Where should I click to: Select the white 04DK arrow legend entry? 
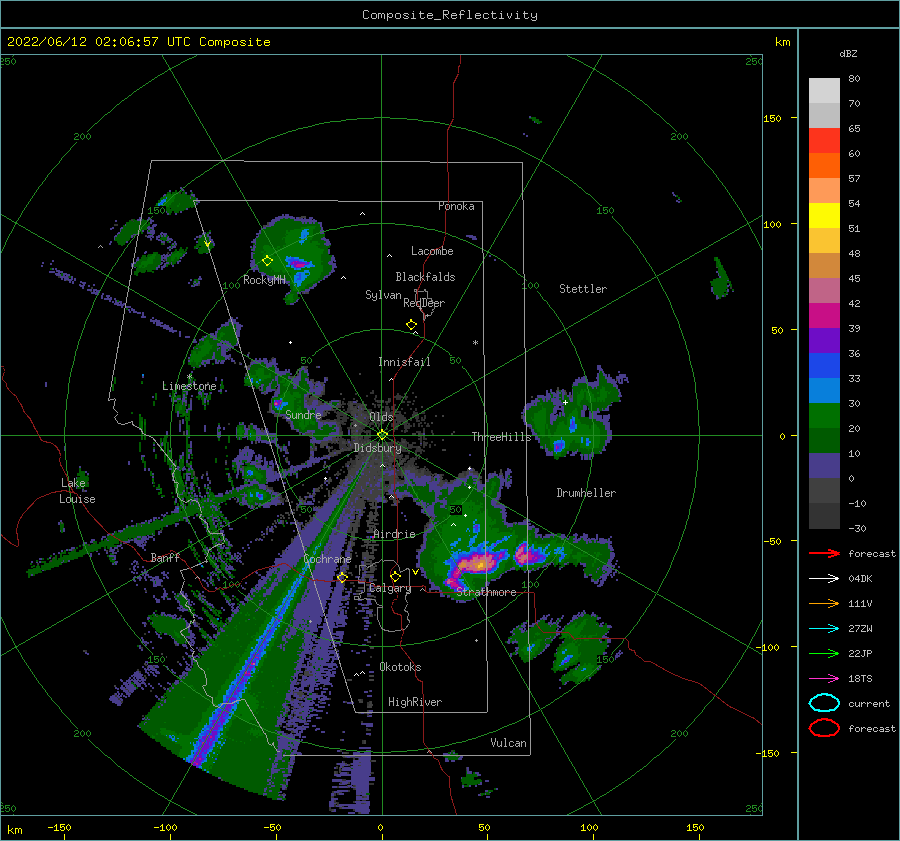tap(824, 579)
